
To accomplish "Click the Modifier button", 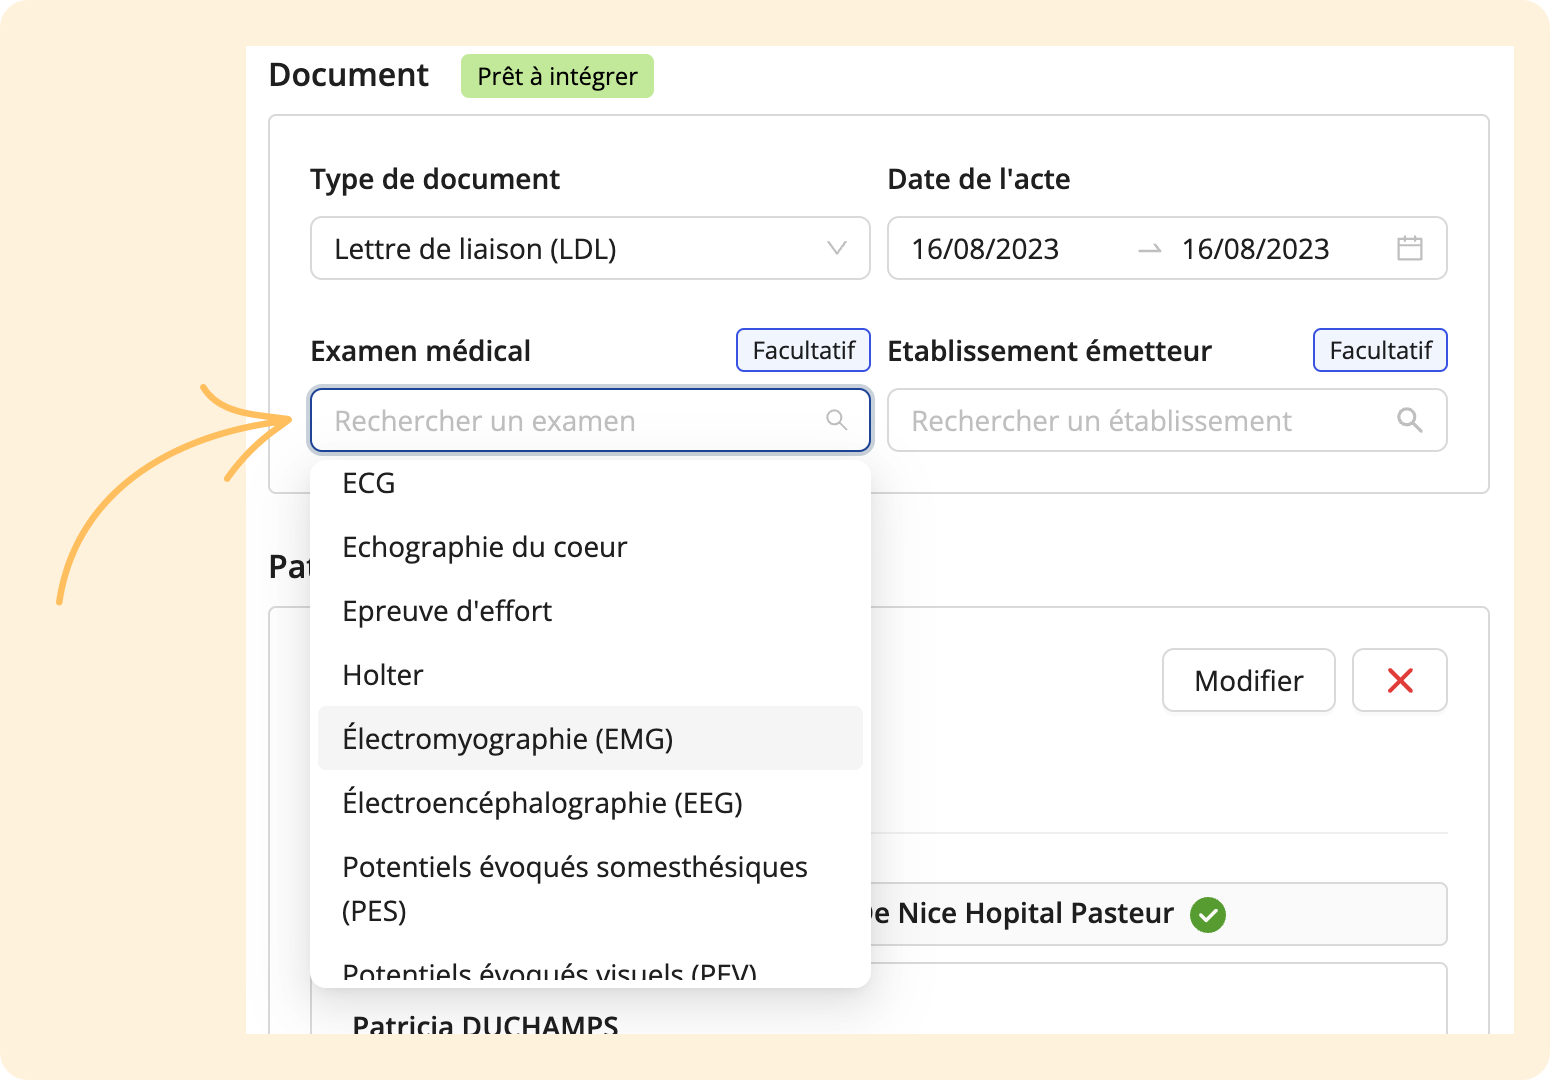I will [1249, 680].
